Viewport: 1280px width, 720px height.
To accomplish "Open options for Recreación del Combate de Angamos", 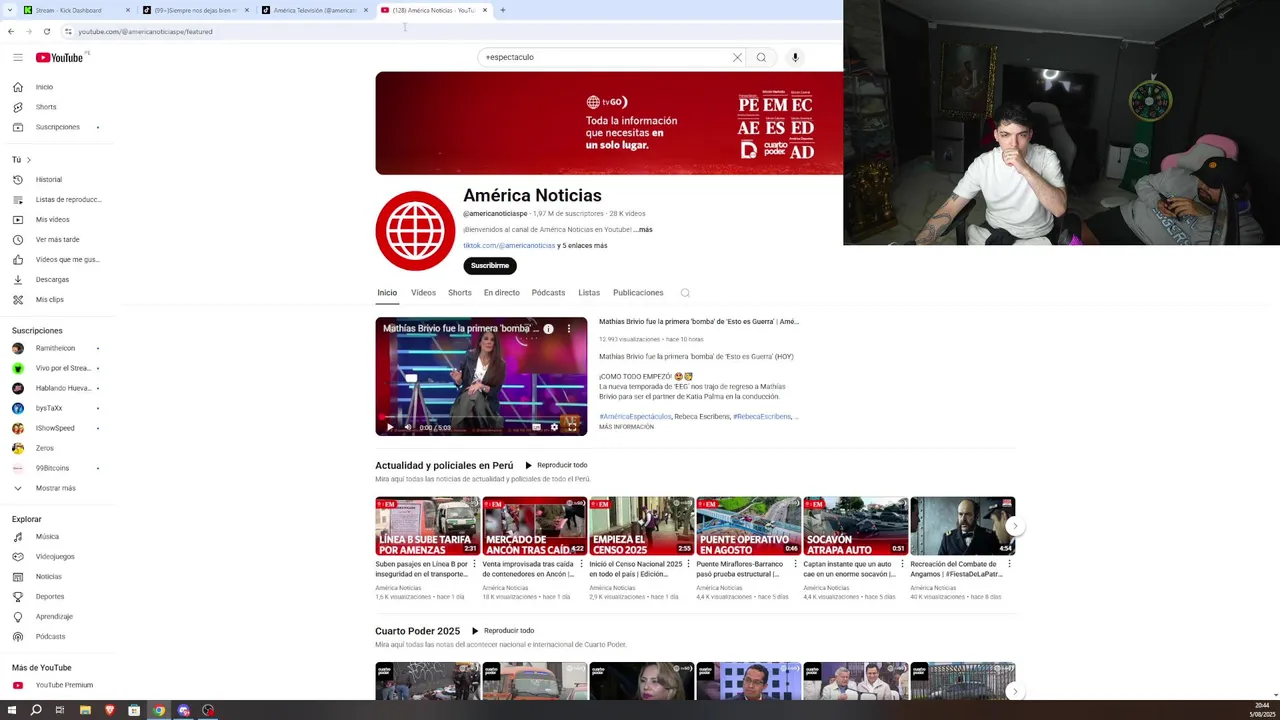I will pyautogui.click(x=1009, y=564).
